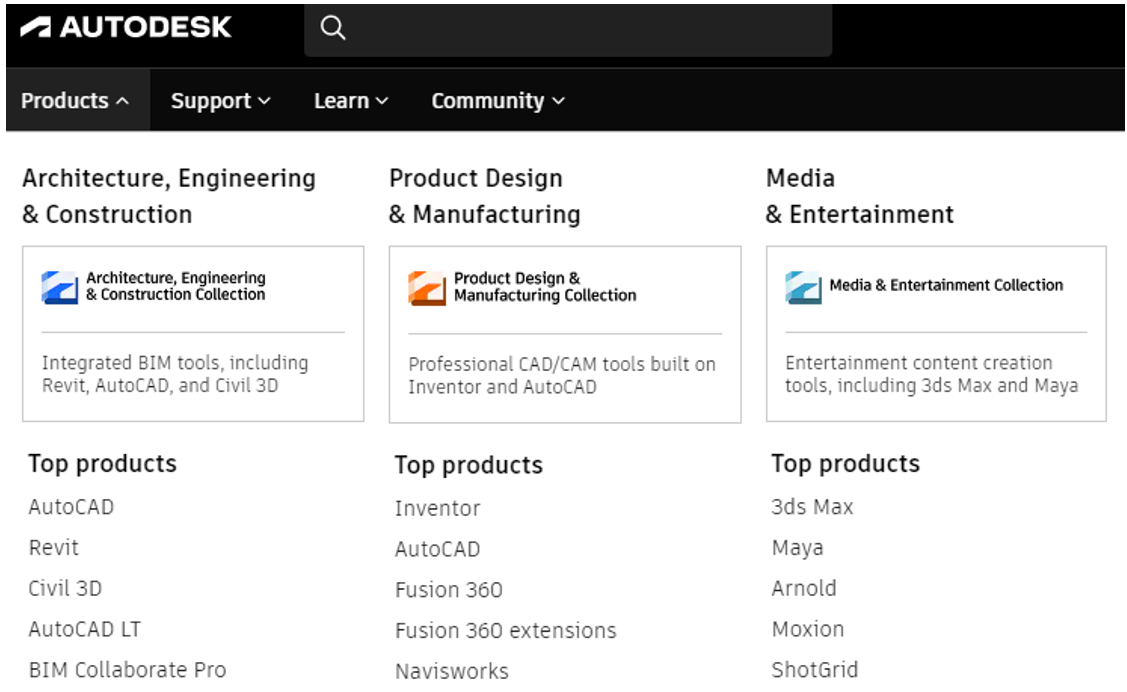Open the Community menu

coord(497,101)
